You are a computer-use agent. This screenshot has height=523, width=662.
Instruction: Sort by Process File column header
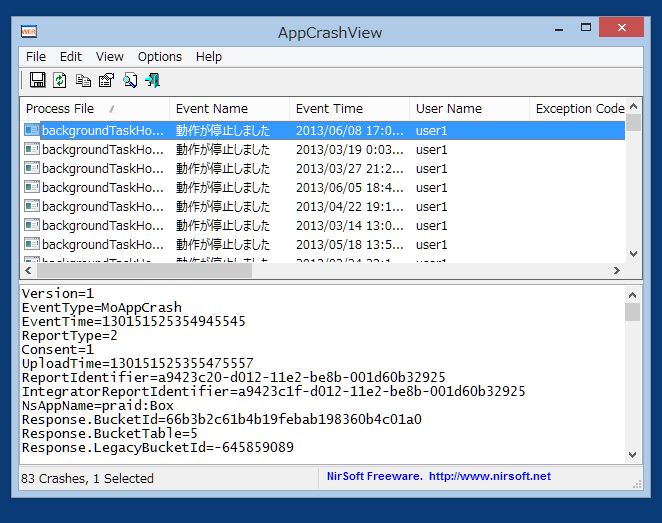[x=95, y=108]
